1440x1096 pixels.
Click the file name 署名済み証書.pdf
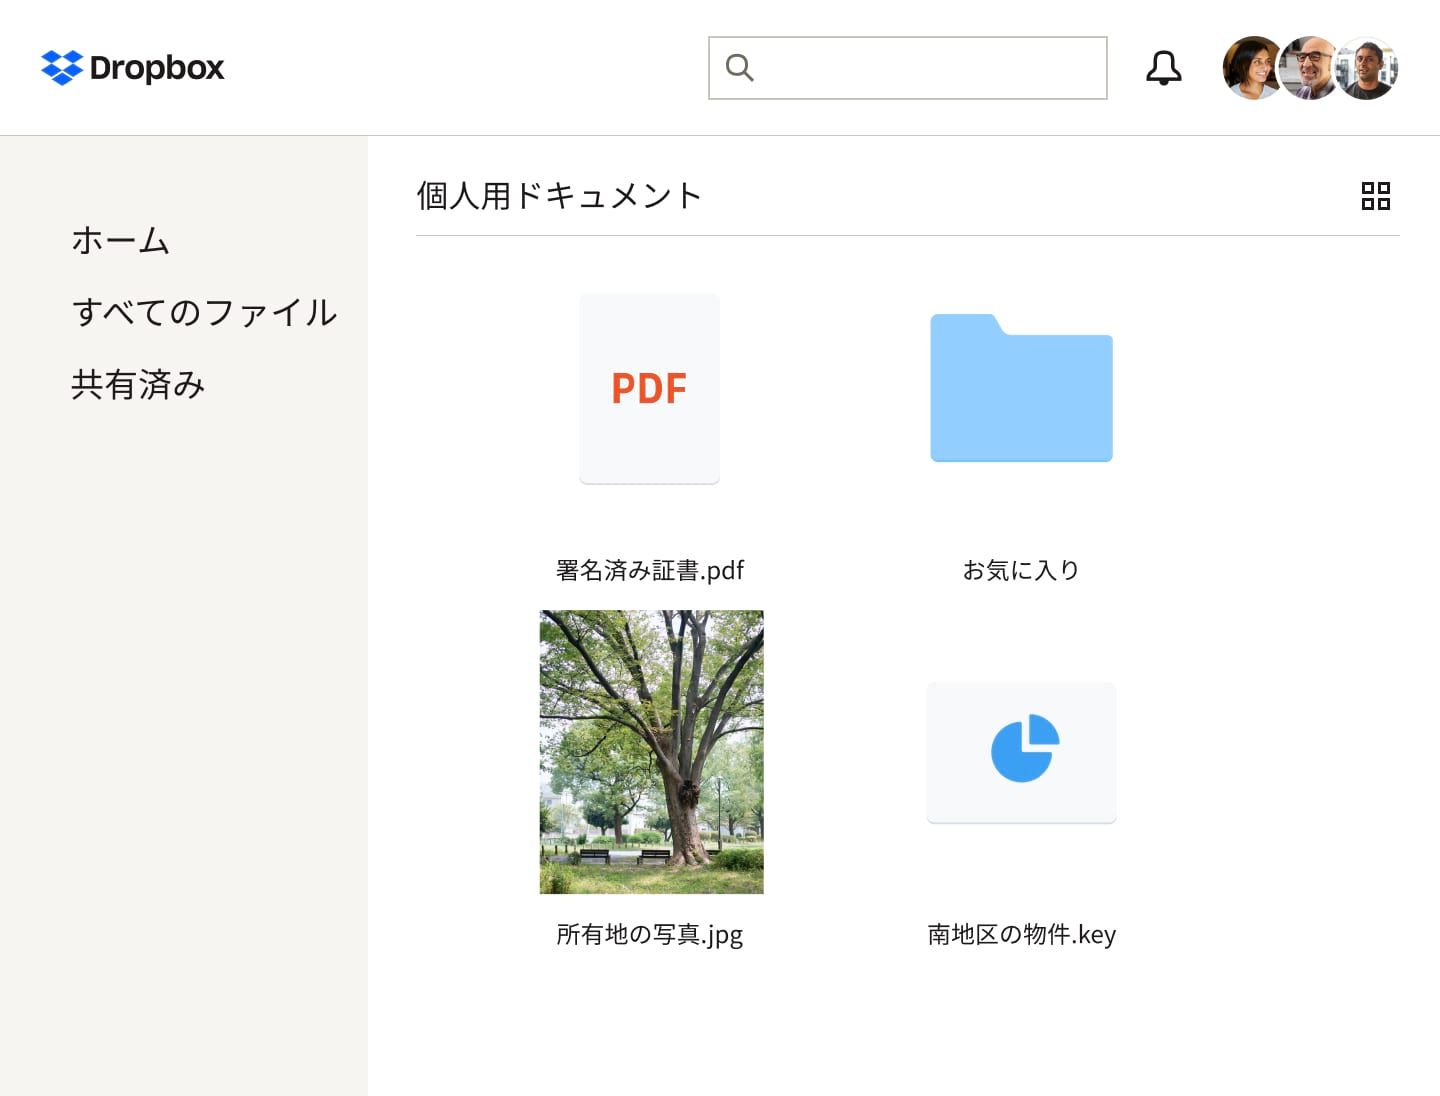point(649,569)
